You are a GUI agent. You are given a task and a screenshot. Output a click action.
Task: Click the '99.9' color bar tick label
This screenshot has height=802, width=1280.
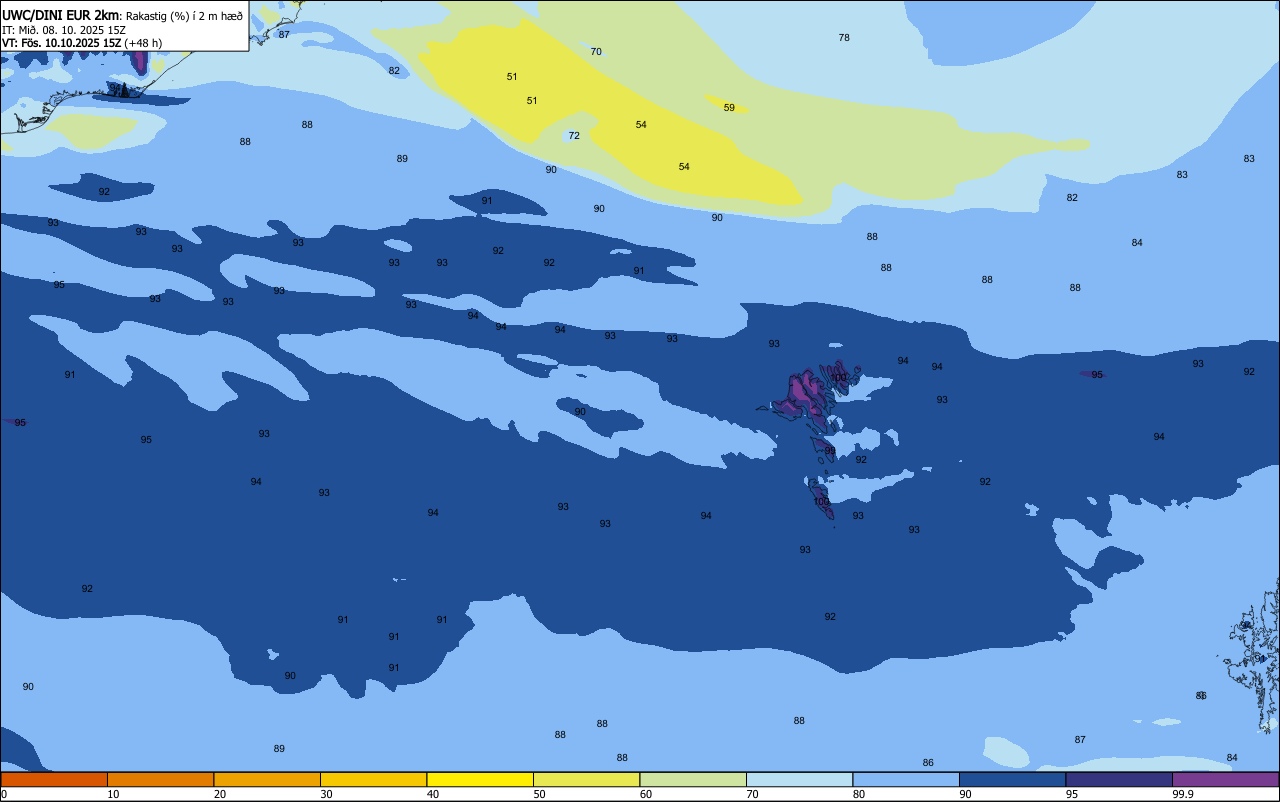tap(1183, 794)
